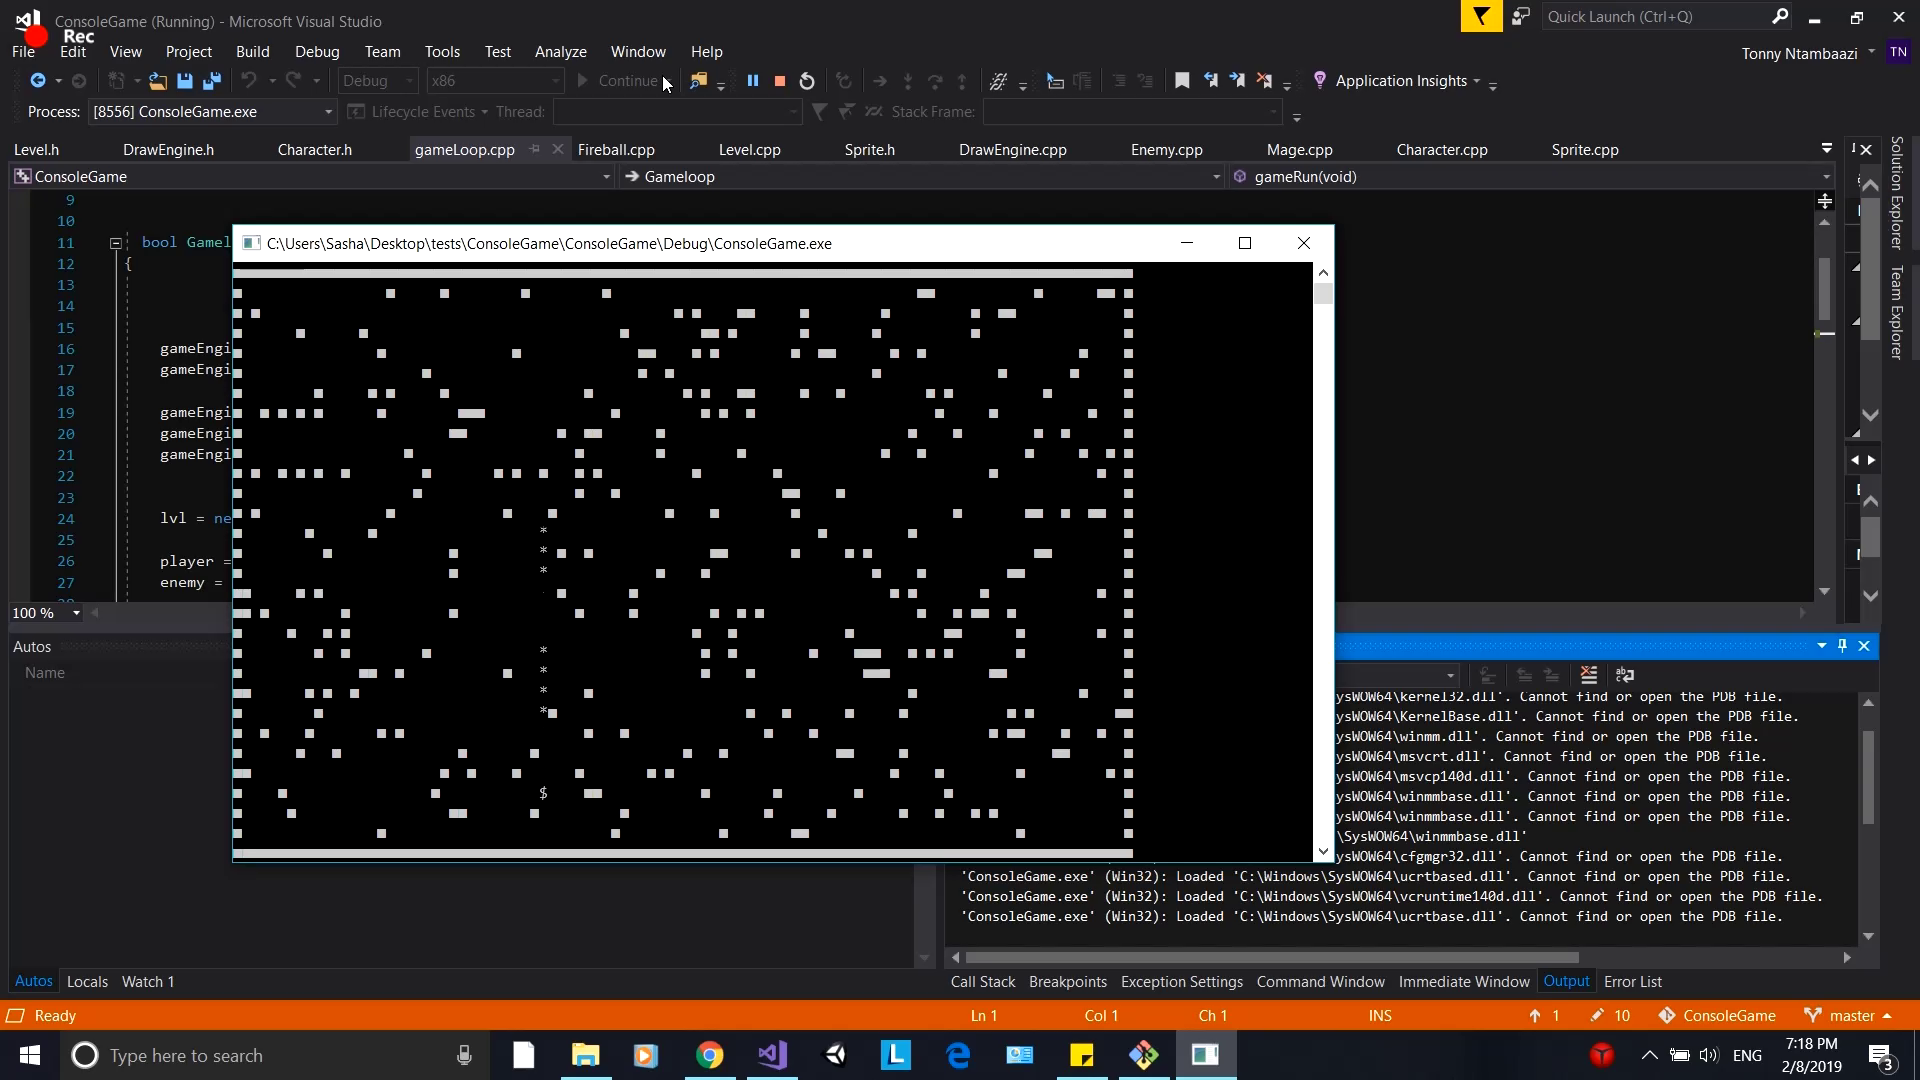Save all open files

pos(211,81)
